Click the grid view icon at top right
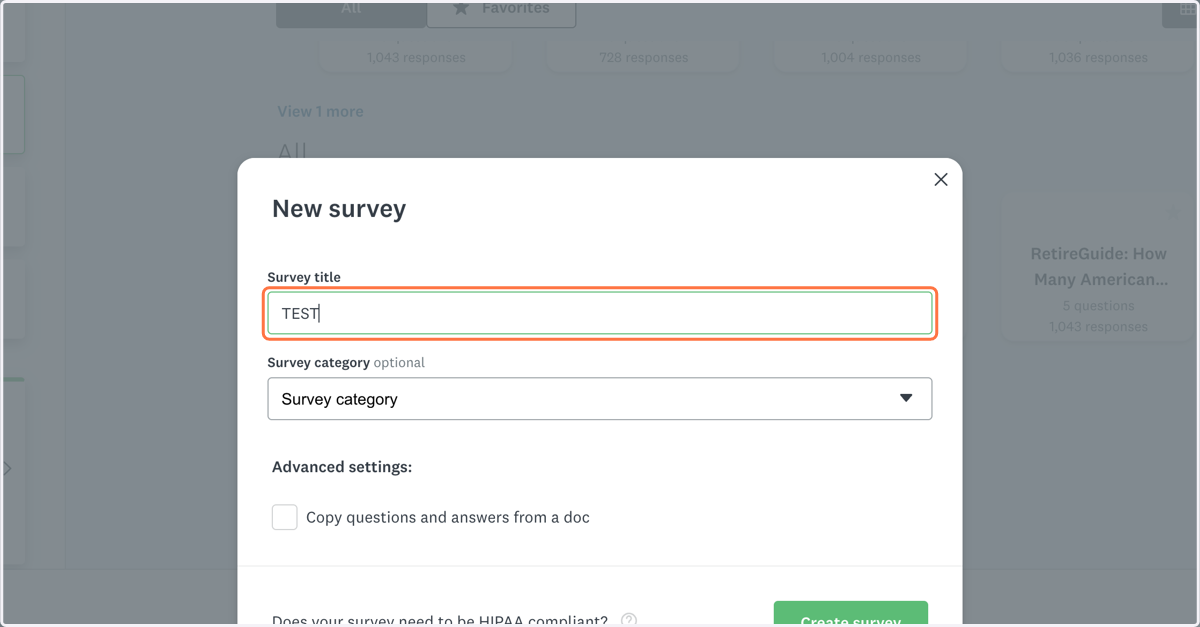 1187,11
